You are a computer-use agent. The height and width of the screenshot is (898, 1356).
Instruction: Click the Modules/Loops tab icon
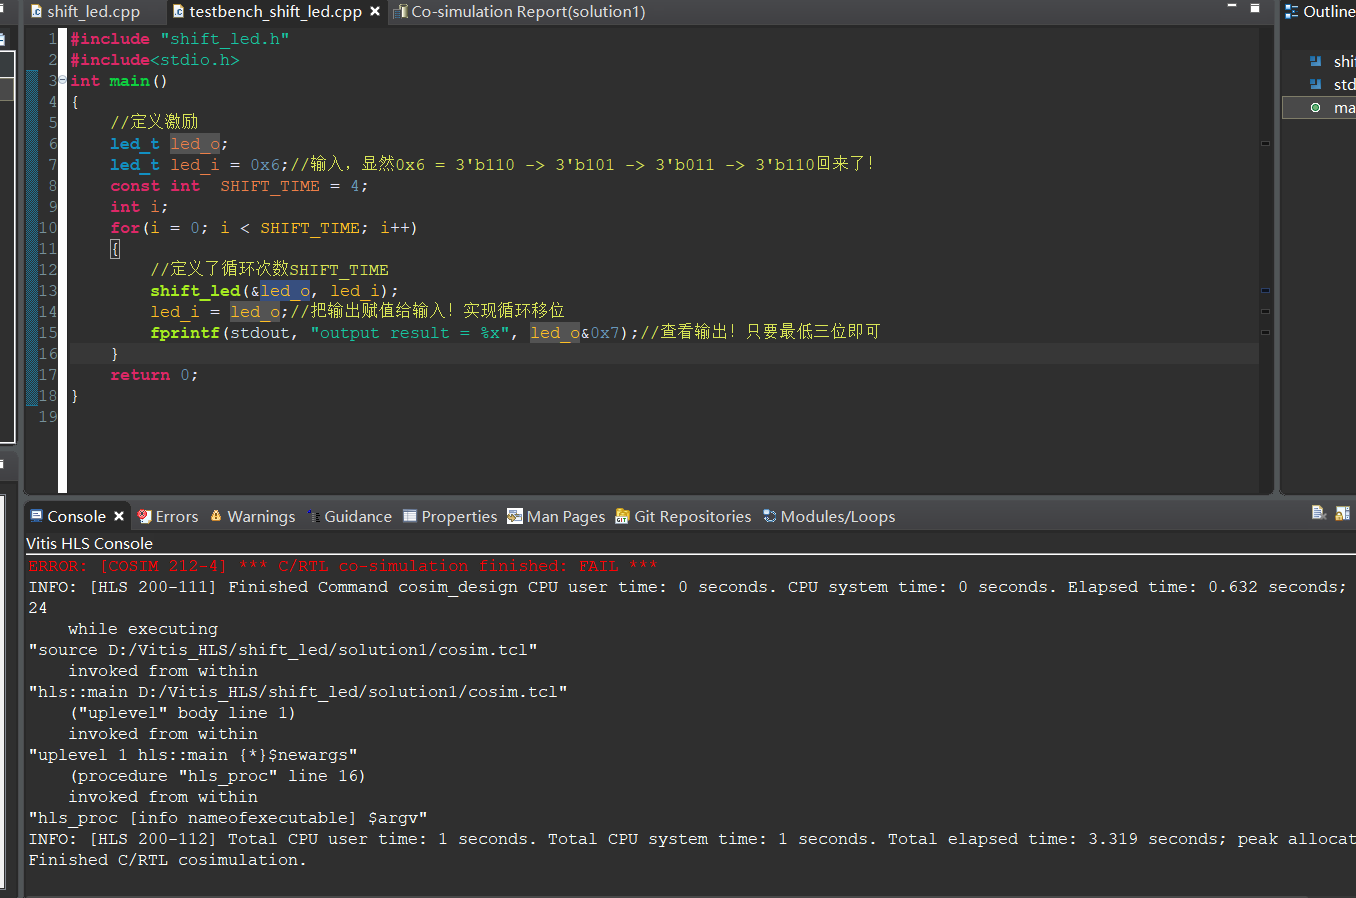769,516
